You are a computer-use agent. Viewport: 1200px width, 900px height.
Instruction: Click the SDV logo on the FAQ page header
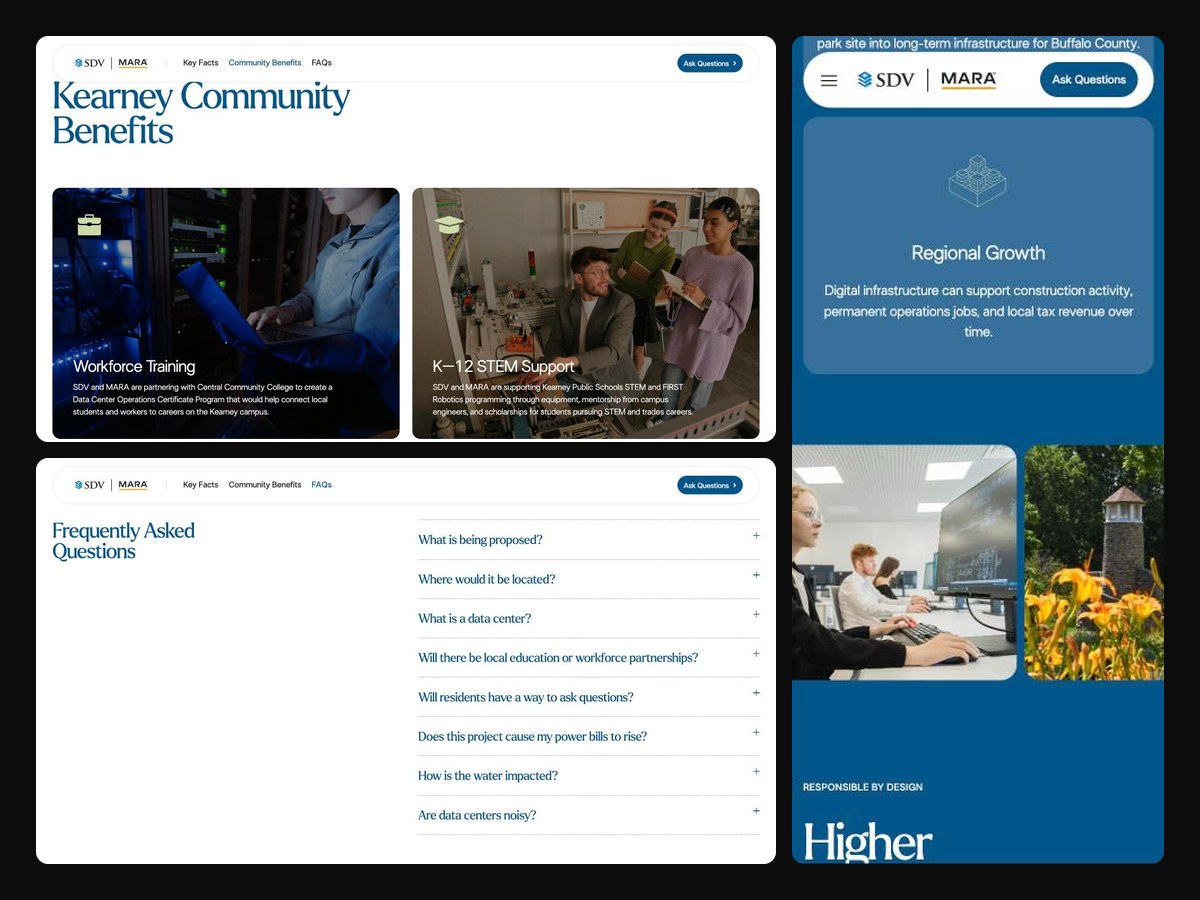89,485
